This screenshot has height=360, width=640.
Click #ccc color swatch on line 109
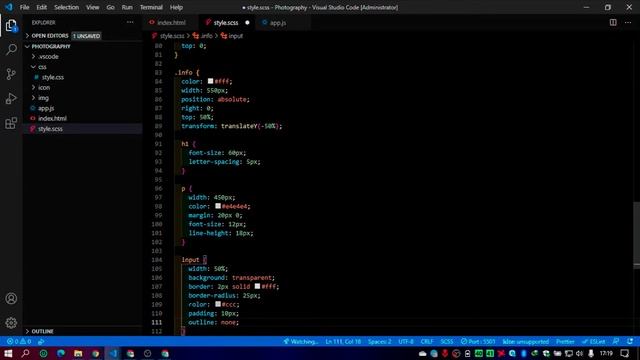click(218, 304)
